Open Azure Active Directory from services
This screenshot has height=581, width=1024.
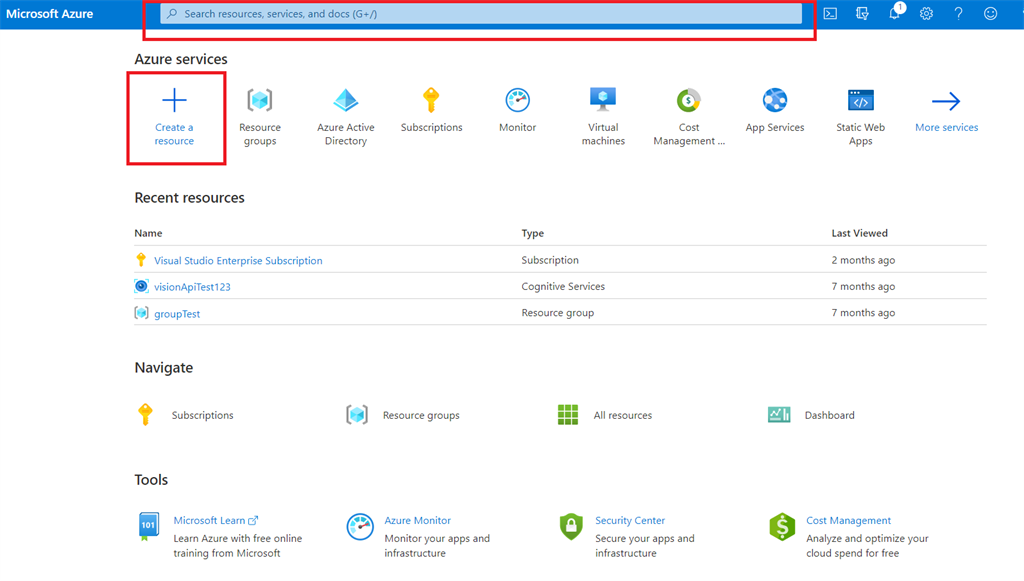tap(346, 100)
